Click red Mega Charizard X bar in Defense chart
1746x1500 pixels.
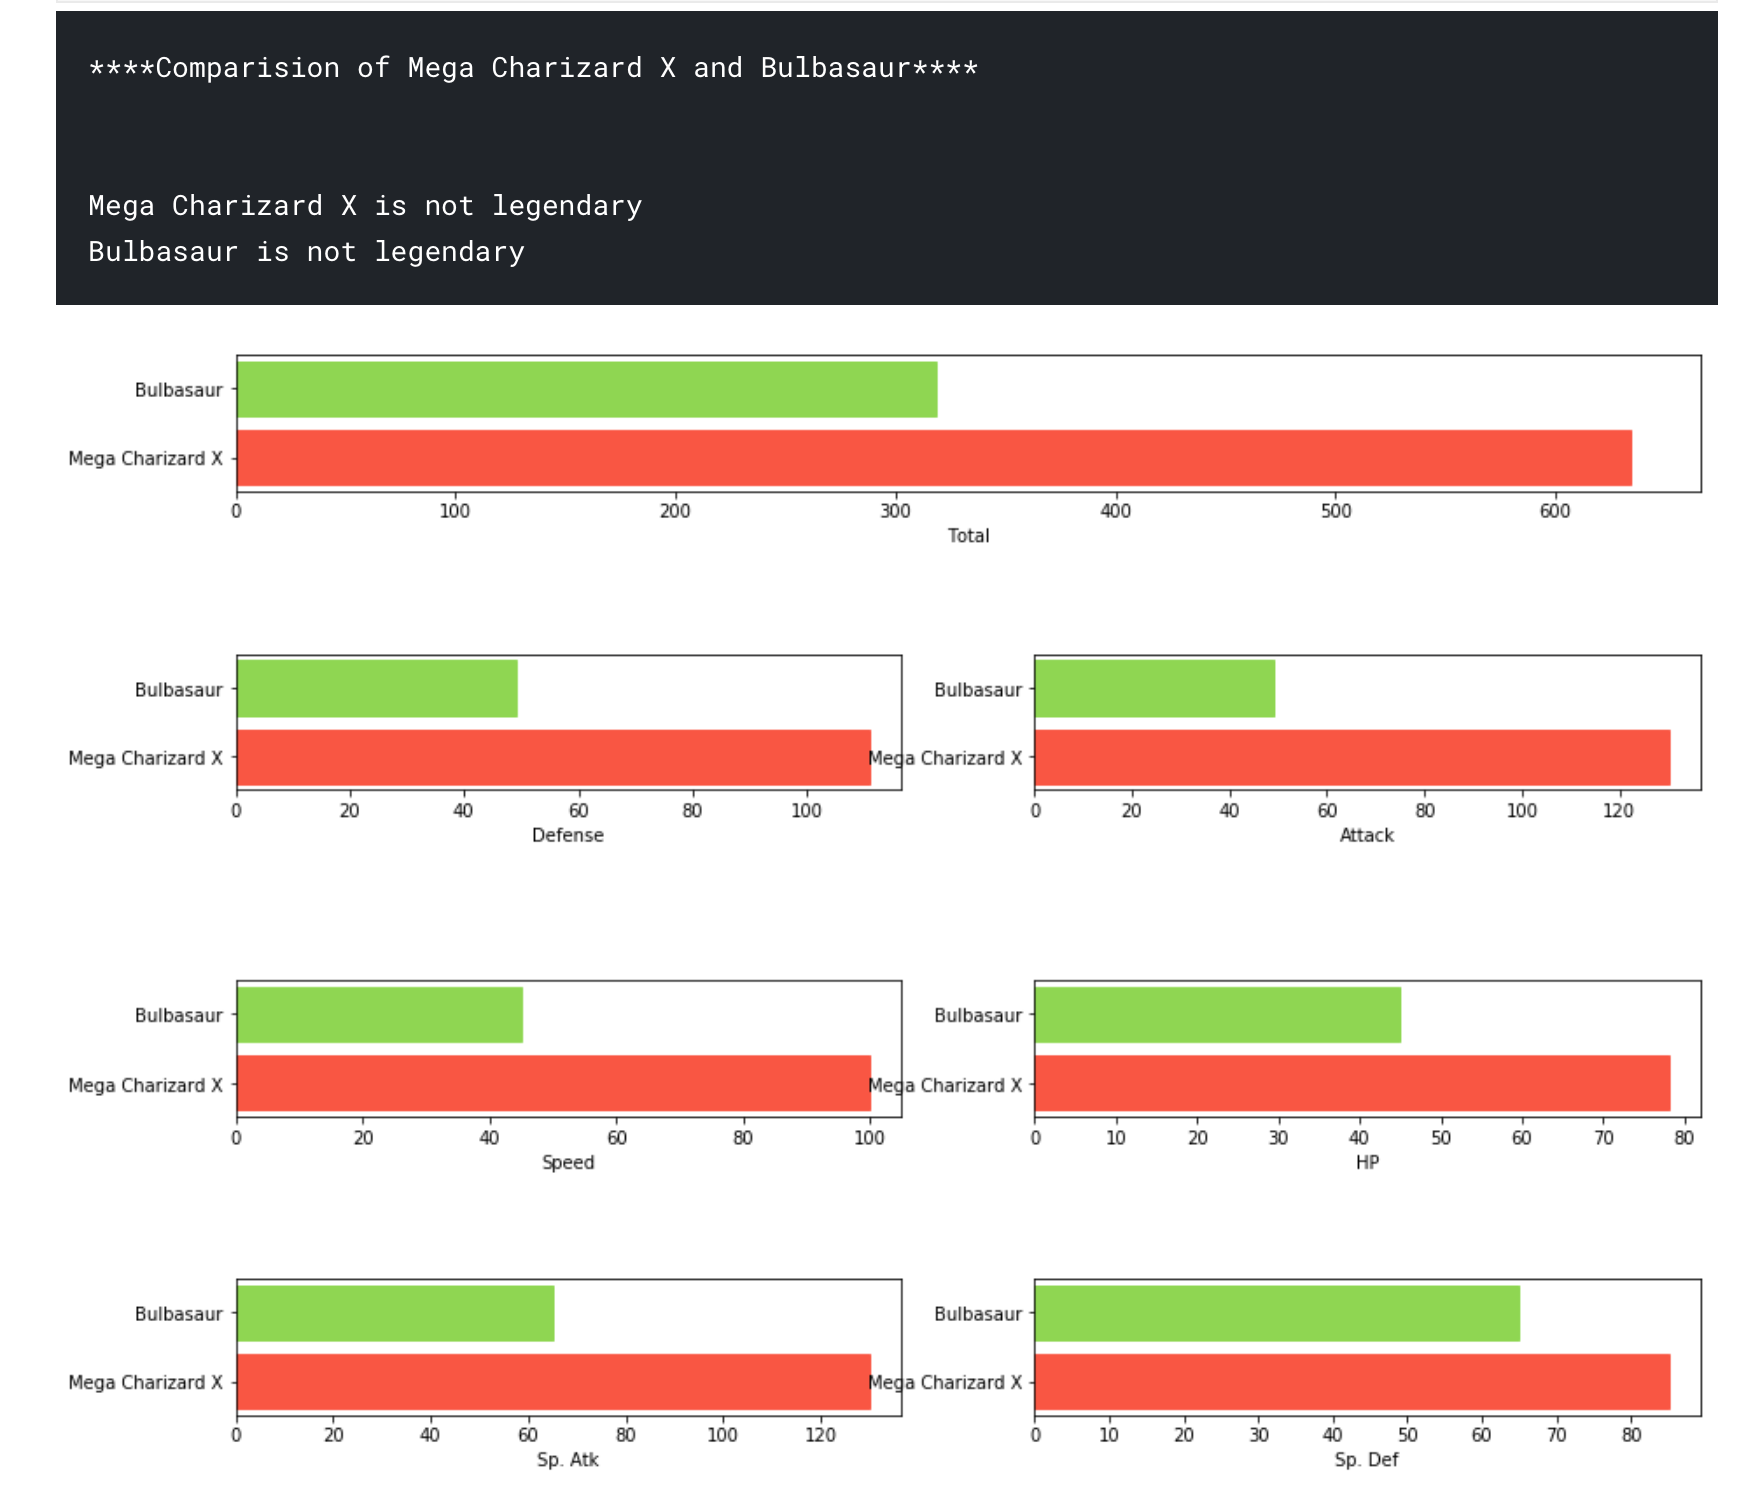[554, 757]
